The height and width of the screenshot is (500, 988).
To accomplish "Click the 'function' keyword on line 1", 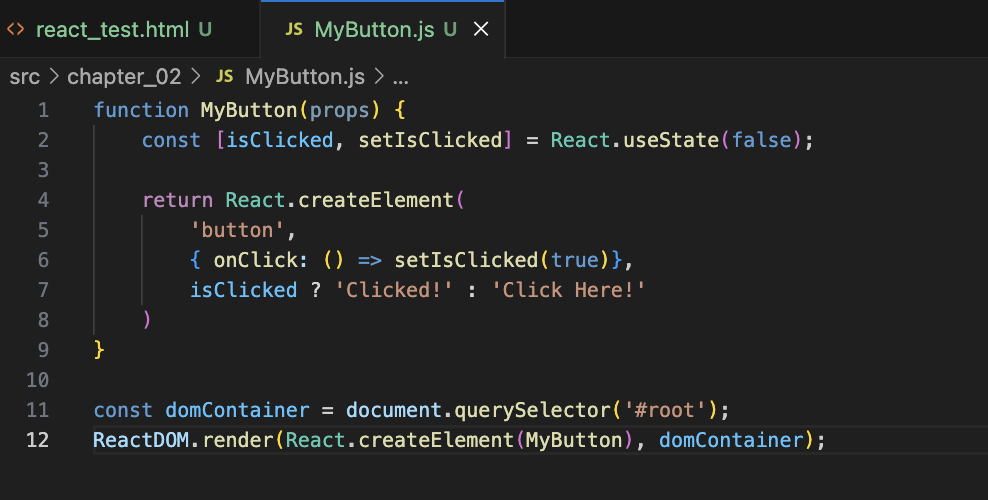I will [141, 110].
